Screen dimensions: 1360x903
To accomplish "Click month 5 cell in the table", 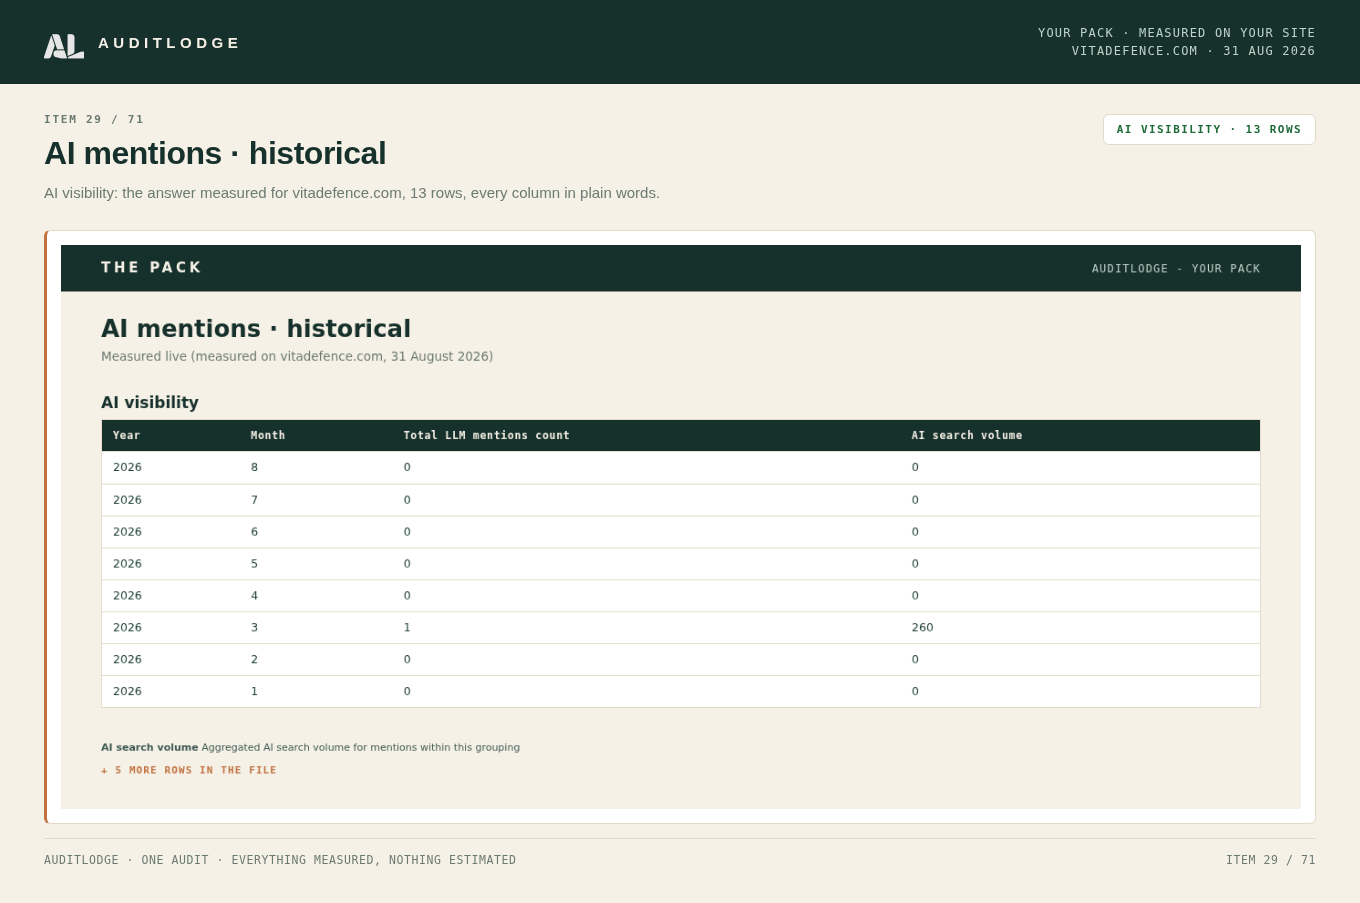I will [254, 564].
